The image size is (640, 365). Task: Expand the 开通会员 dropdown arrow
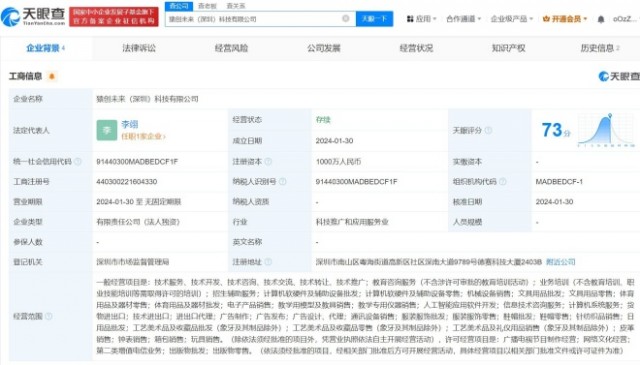pyautogui.click(x=585, y=19)
